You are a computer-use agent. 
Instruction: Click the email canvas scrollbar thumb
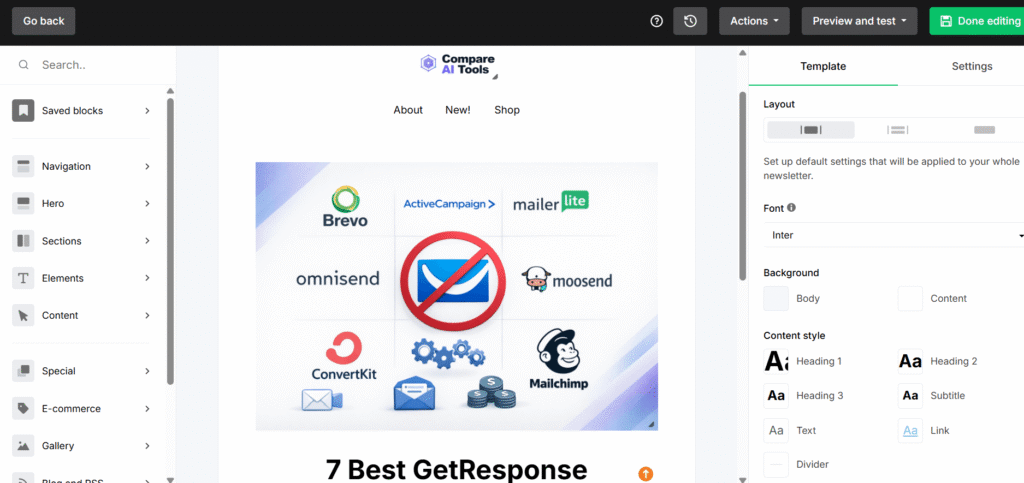pos(742,186)
